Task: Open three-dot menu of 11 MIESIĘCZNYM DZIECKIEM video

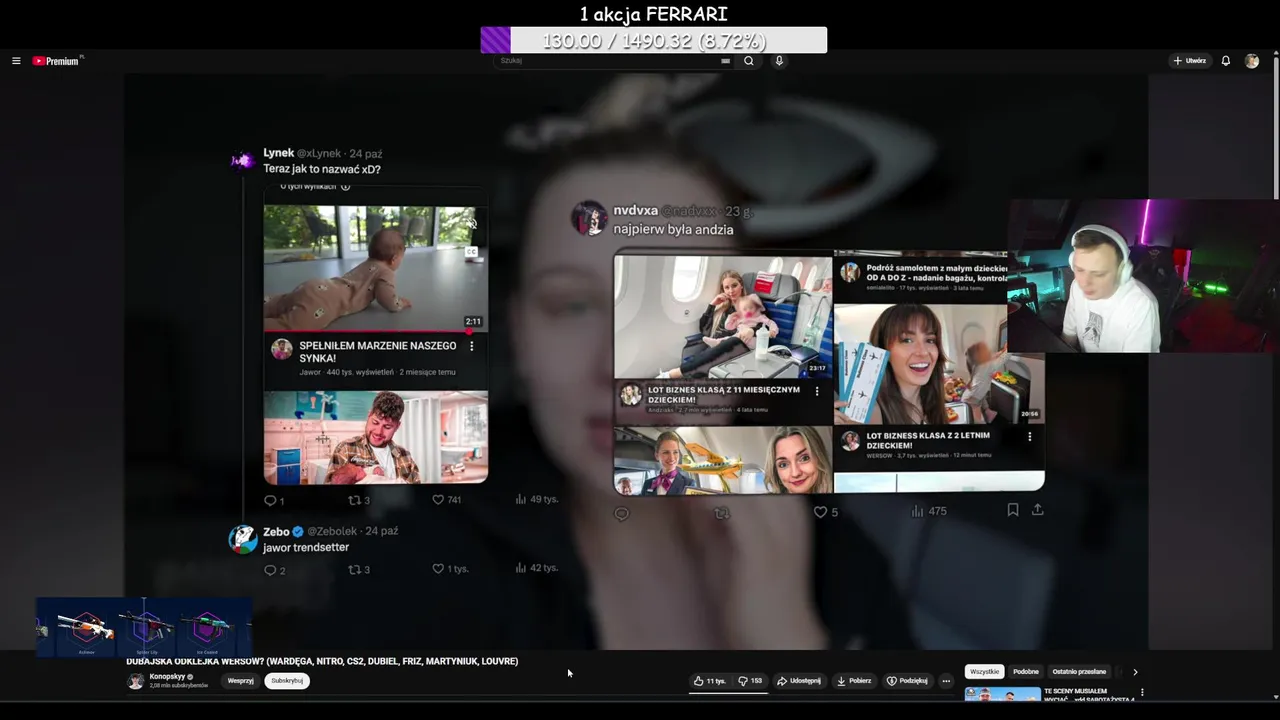Action: tap(817, 391)
